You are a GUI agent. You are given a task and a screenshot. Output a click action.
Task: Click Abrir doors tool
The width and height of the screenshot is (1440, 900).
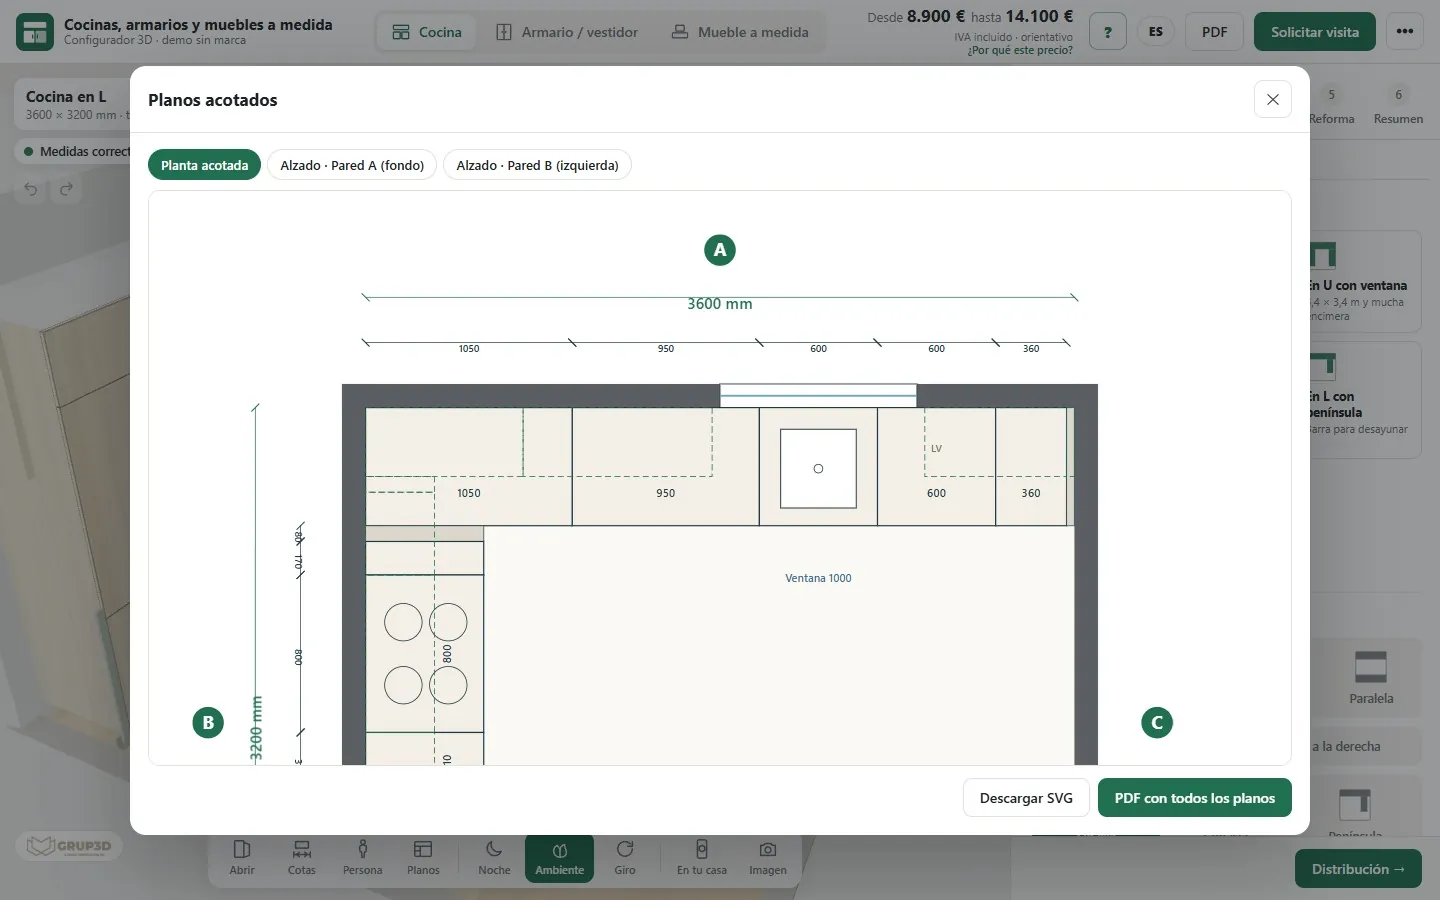tap(242, 857)
